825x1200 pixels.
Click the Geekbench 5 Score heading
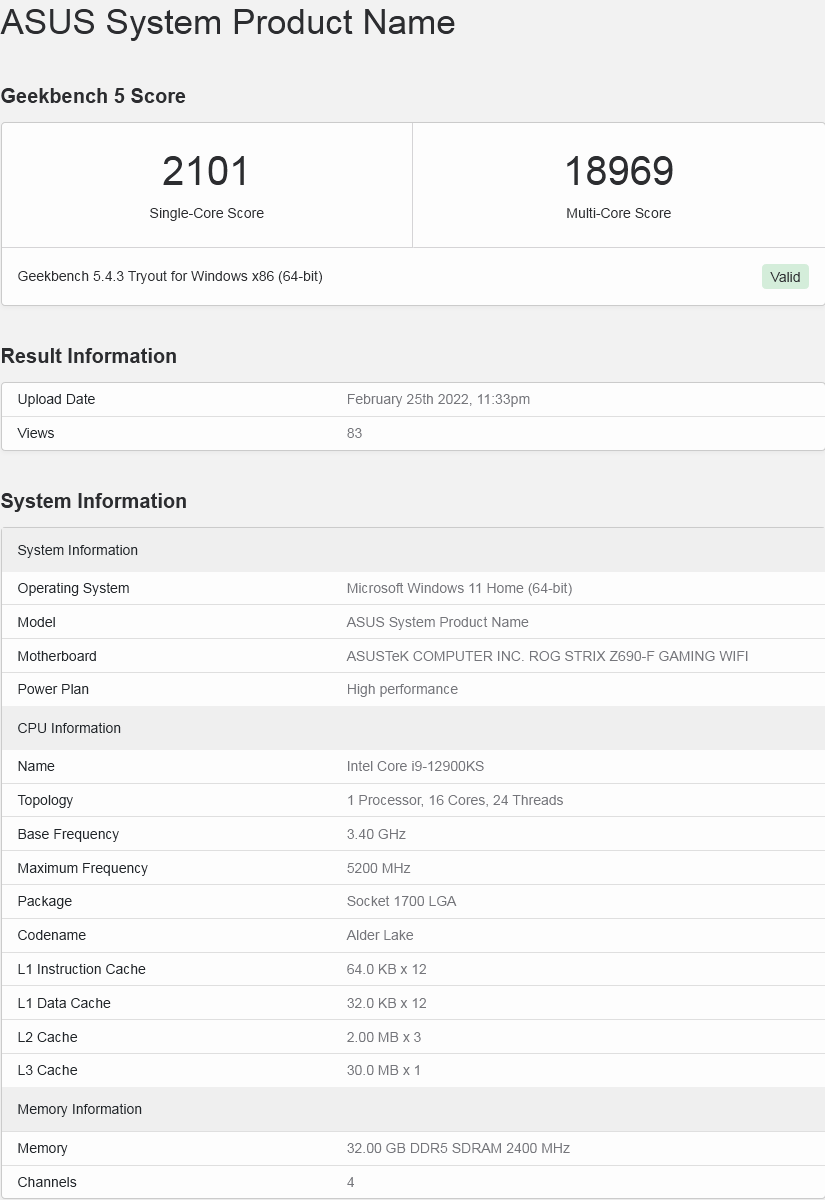93,96
